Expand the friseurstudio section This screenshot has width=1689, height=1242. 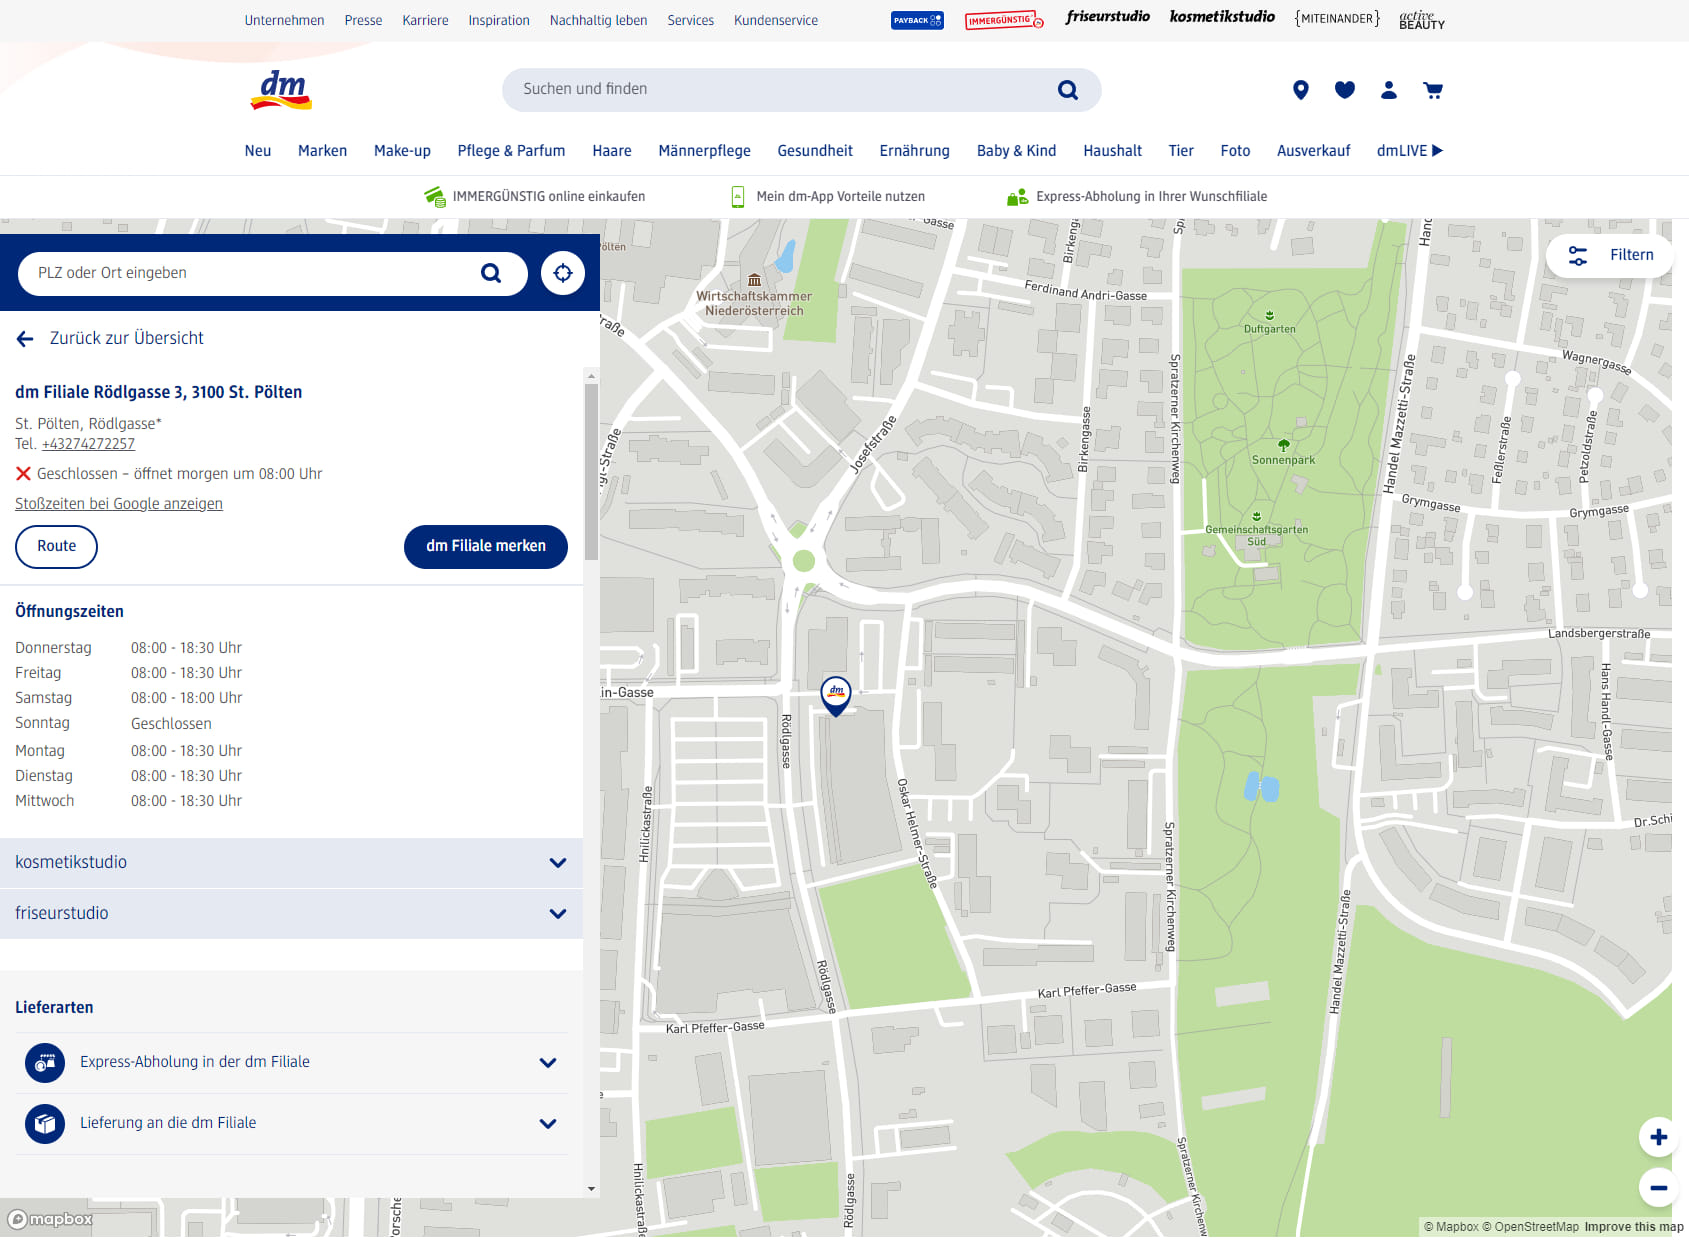291,914
